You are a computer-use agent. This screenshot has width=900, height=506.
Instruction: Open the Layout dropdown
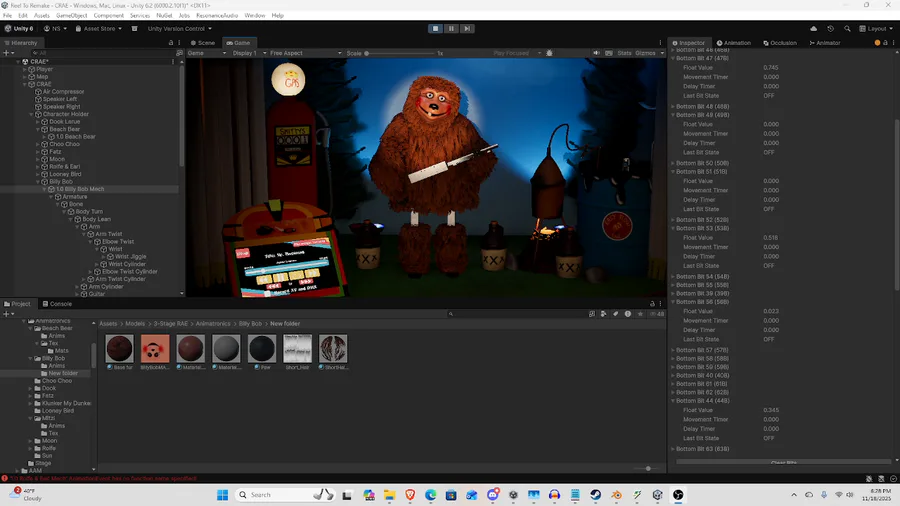(875, 29)
